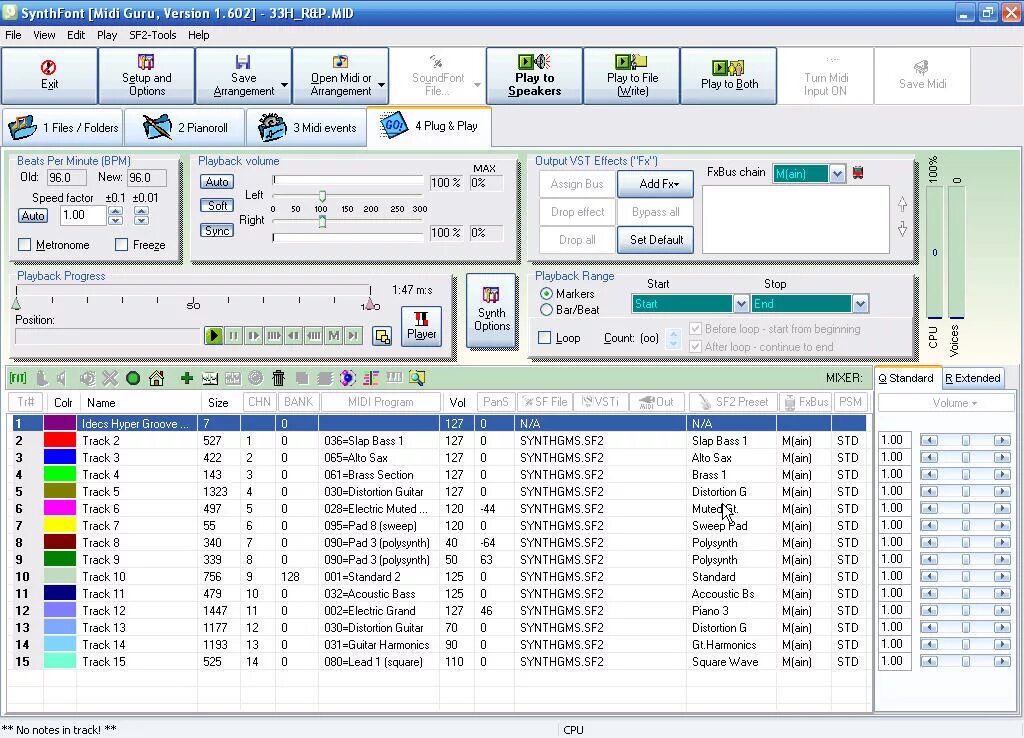Expand the playback range Start dropdown
Screen dimensions: 1024x738
[x=741, y=304]
